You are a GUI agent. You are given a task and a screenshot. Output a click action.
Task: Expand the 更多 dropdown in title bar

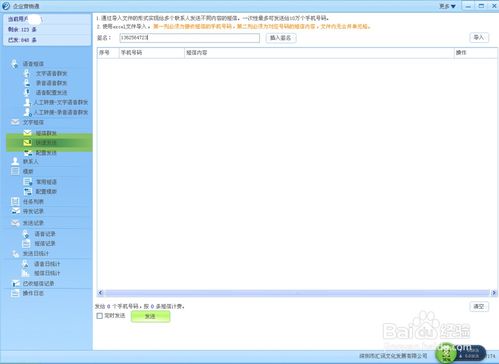[x=447, y=6]
